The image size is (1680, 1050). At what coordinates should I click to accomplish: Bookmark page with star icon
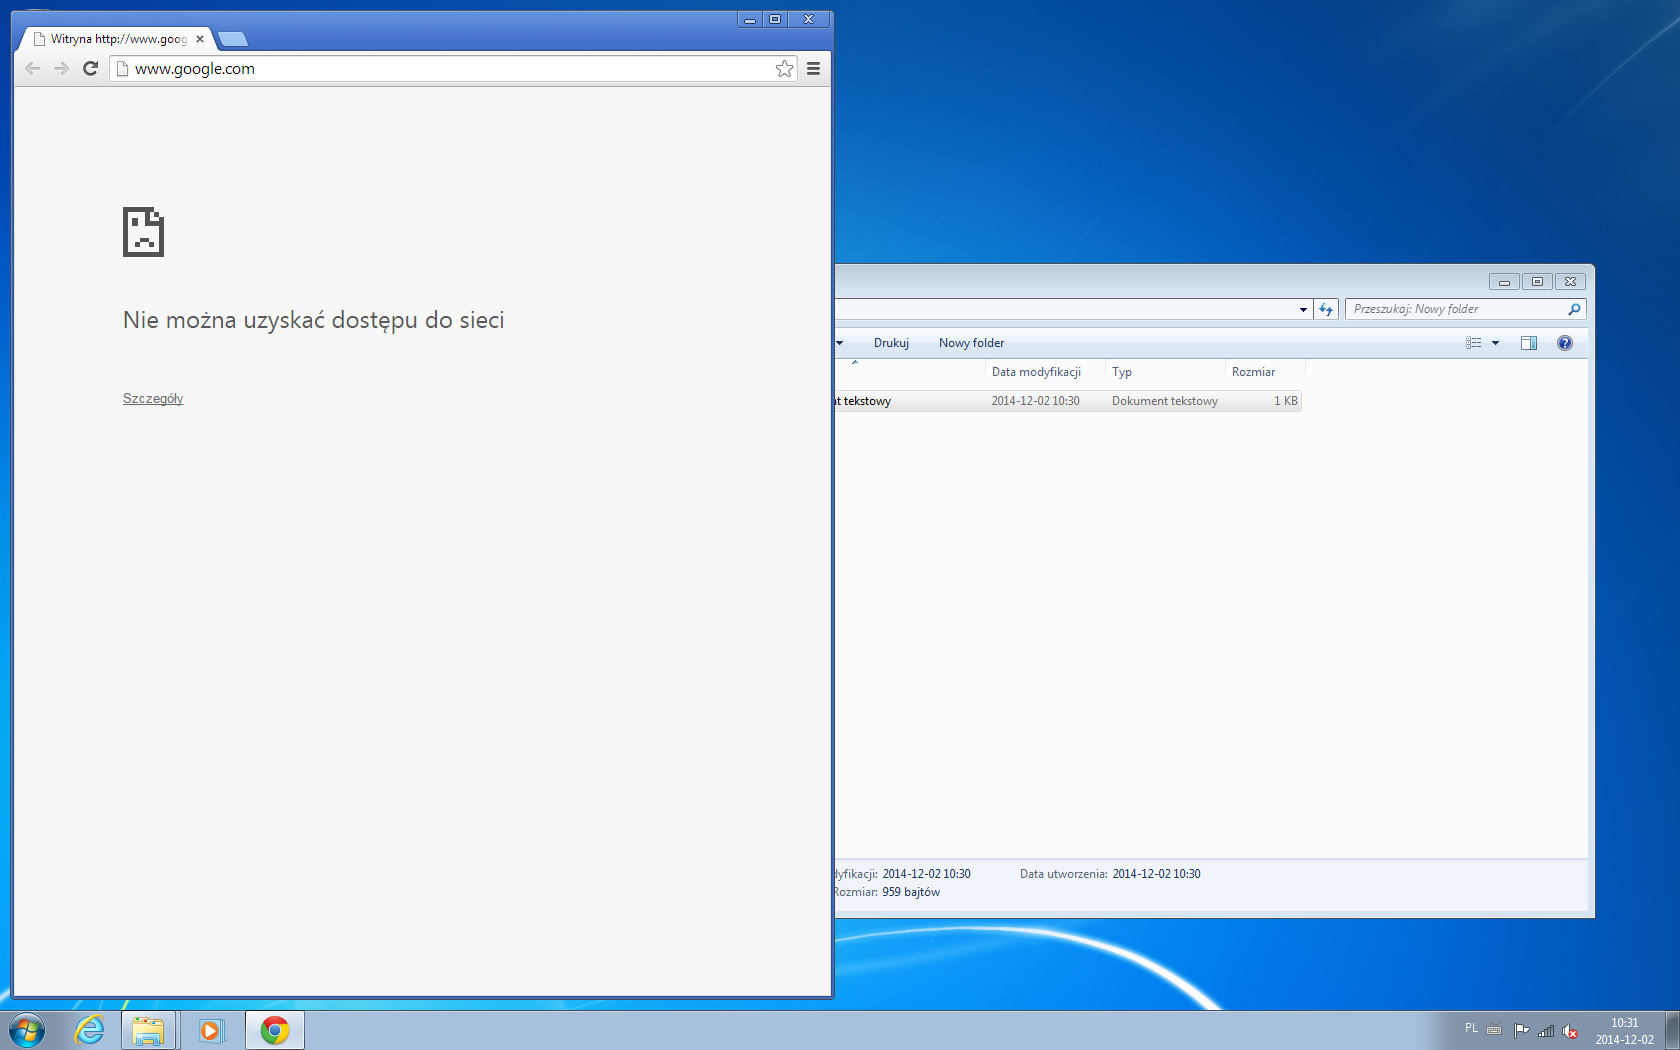(x=784, y=68)
